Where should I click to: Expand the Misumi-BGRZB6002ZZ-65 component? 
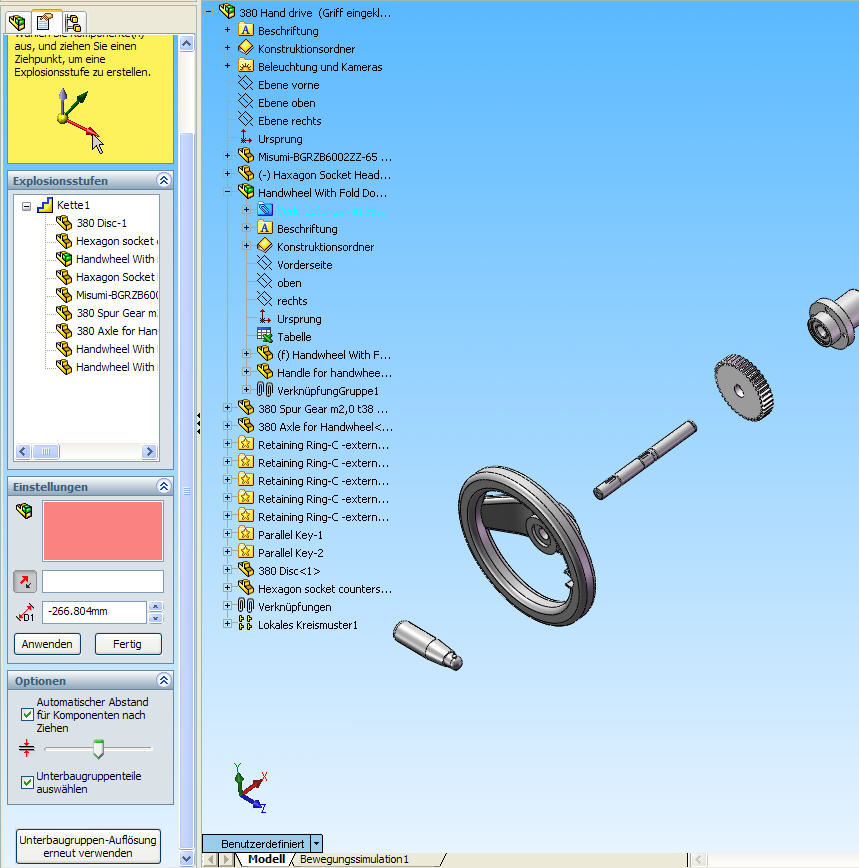point(227,156)
